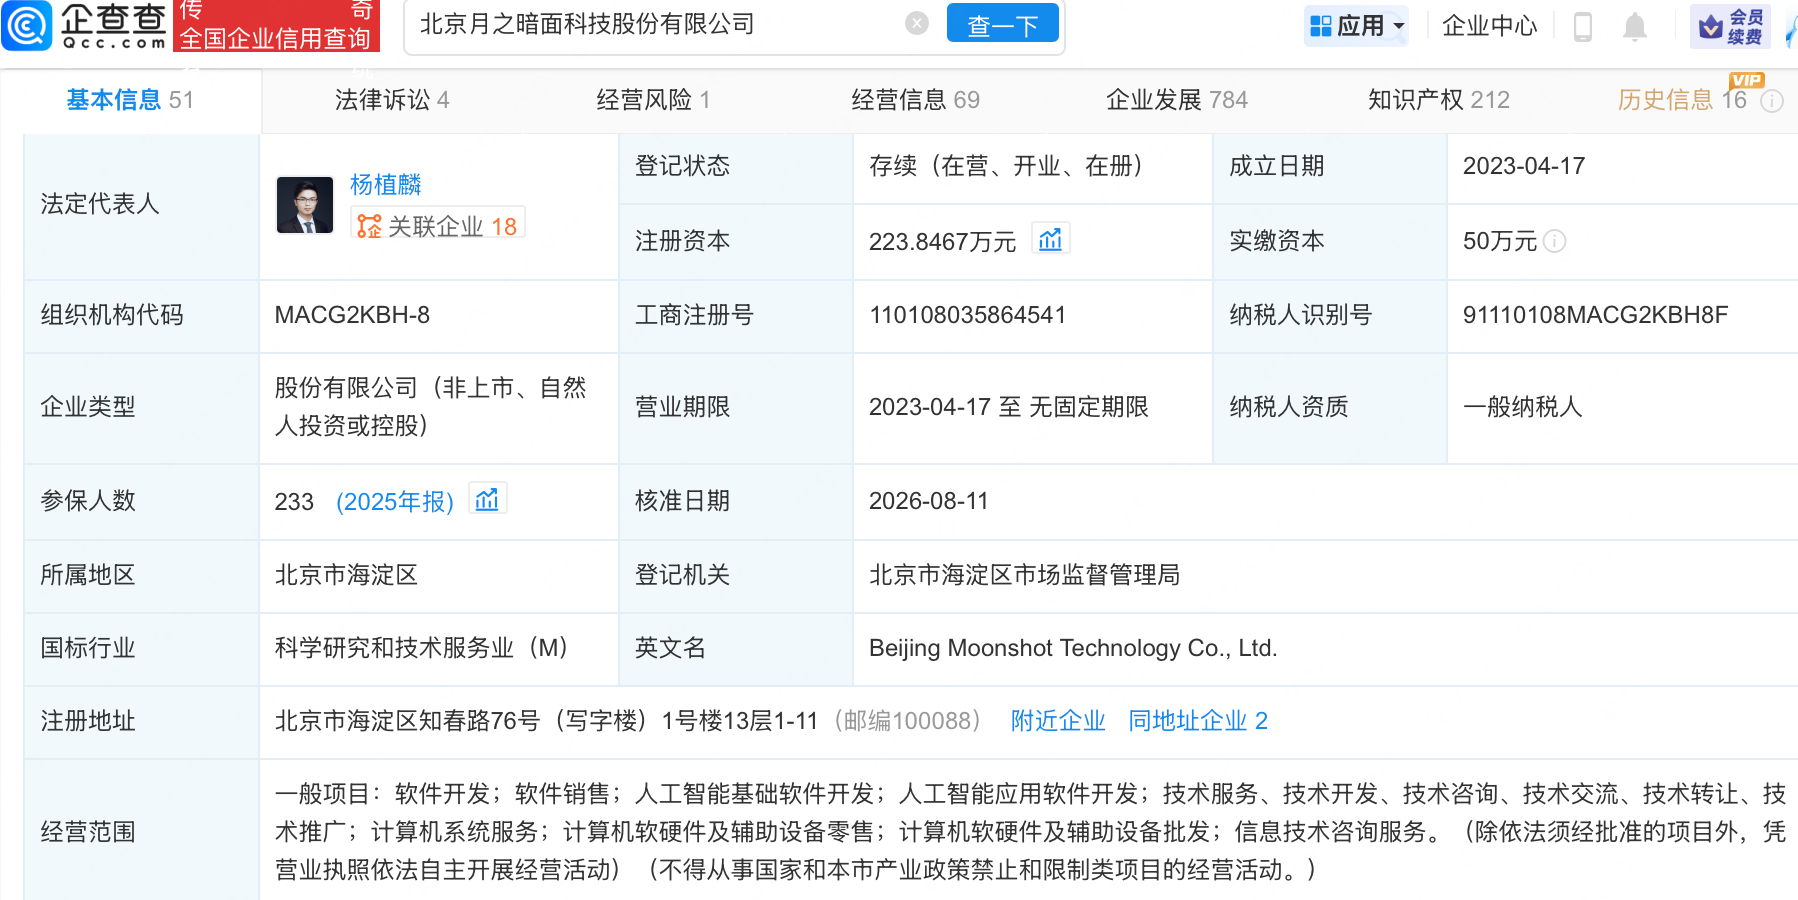Click the approval date 2026-08-11

coord(928,501)
